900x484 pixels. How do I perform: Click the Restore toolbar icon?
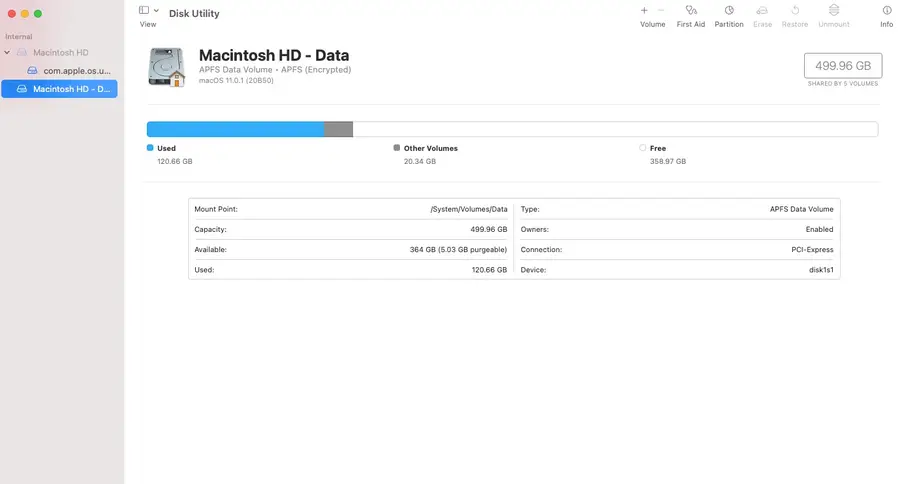coord(794,10)
